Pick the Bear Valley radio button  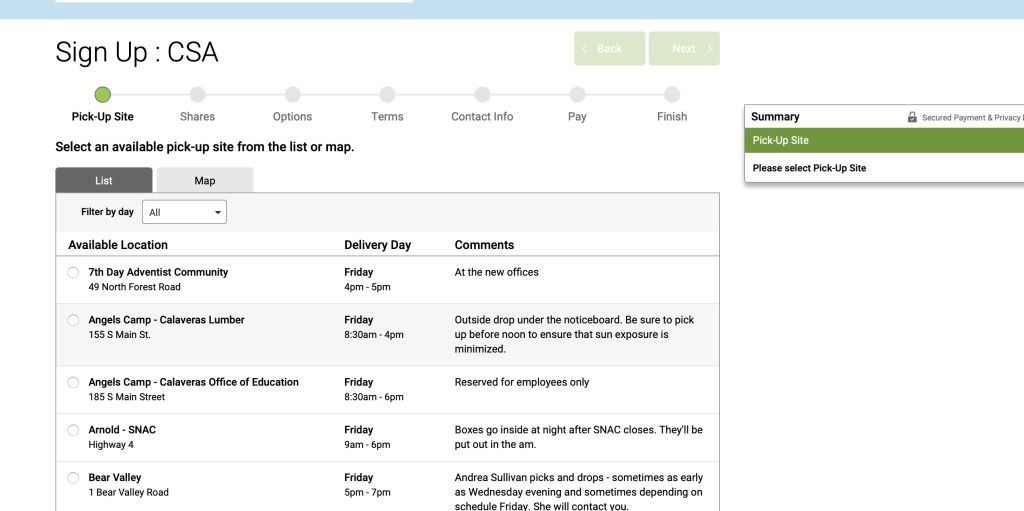click(73, 478)
